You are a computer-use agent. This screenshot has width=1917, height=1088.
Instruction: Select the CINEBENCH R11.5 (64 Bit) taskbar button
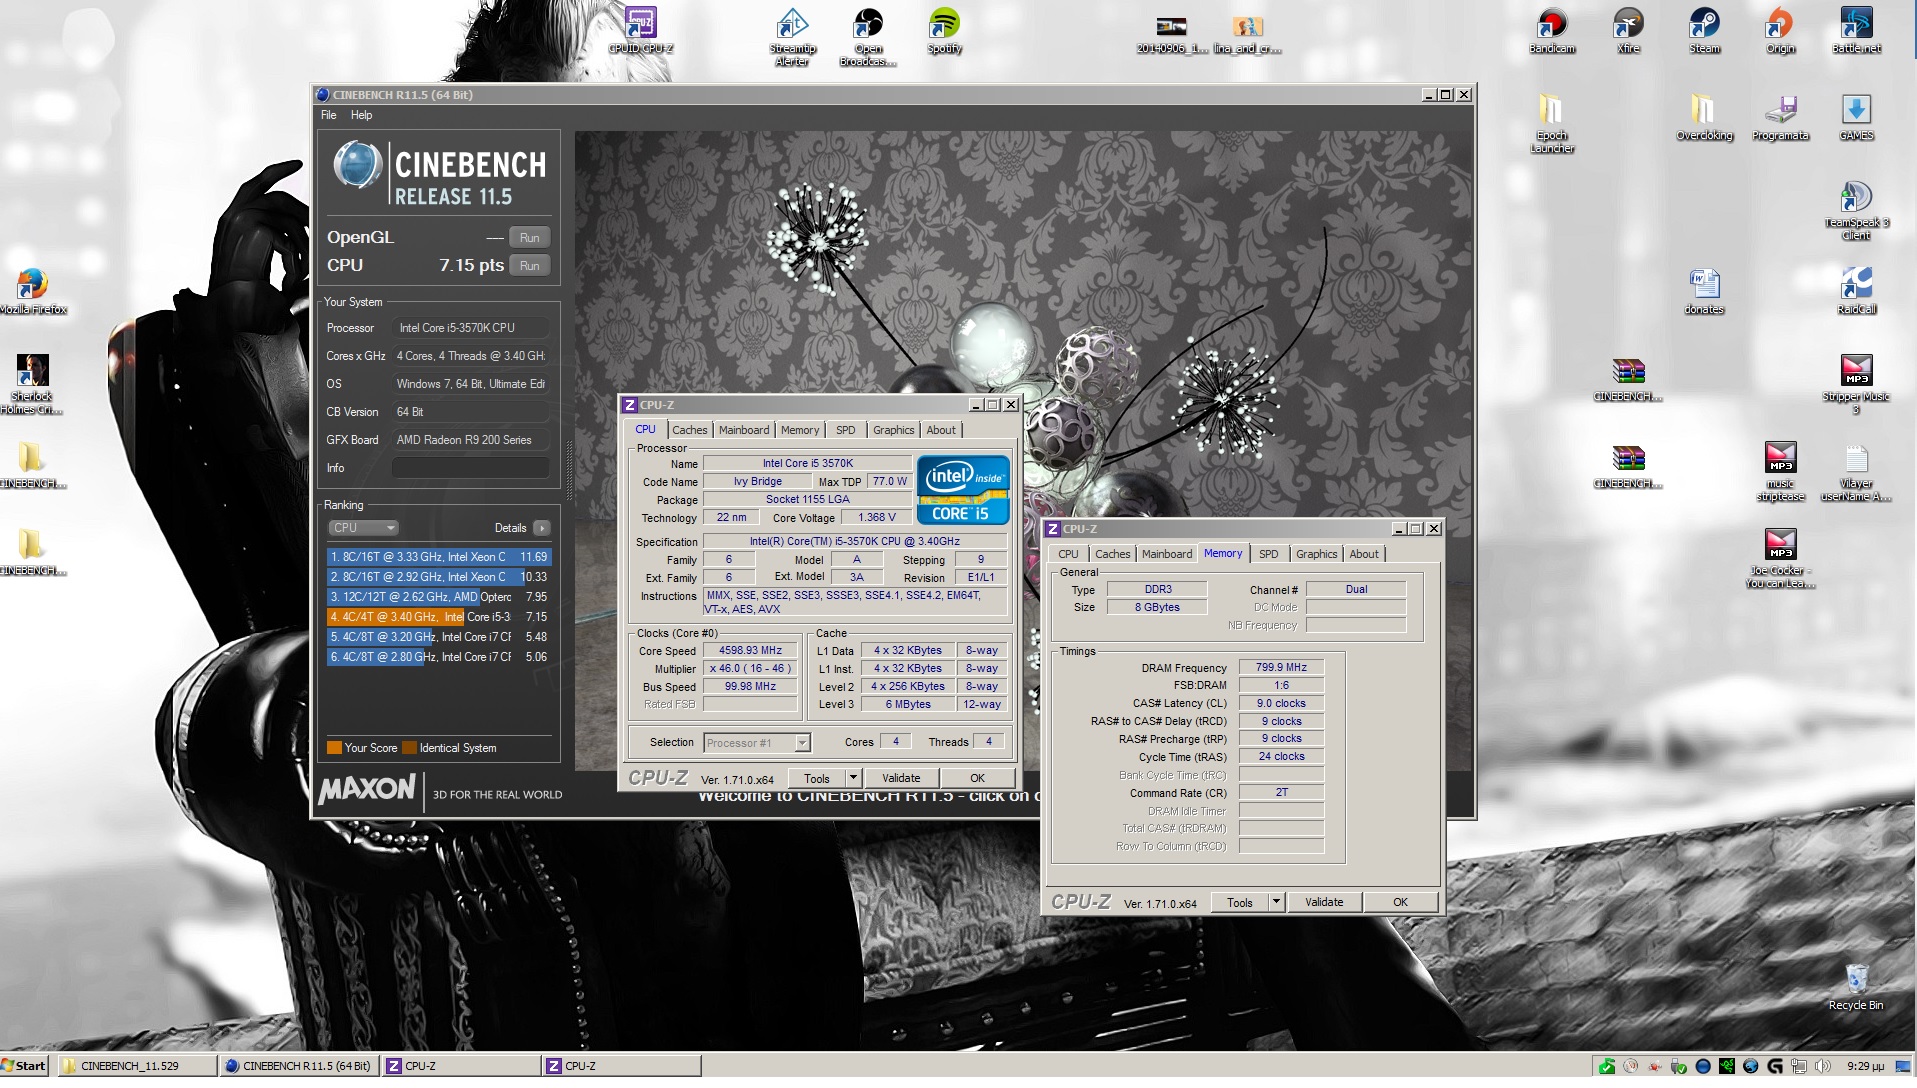299,1066
